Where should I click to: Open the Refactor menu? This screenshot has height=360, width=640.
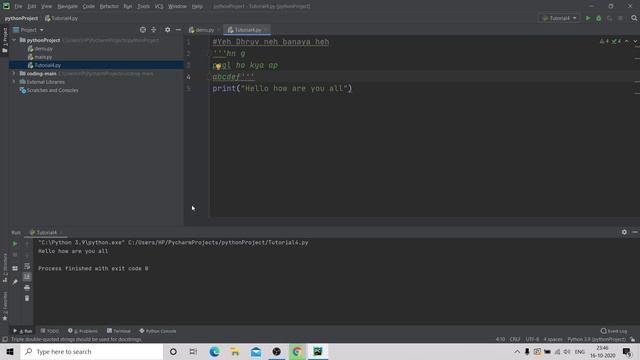(109, 6)
